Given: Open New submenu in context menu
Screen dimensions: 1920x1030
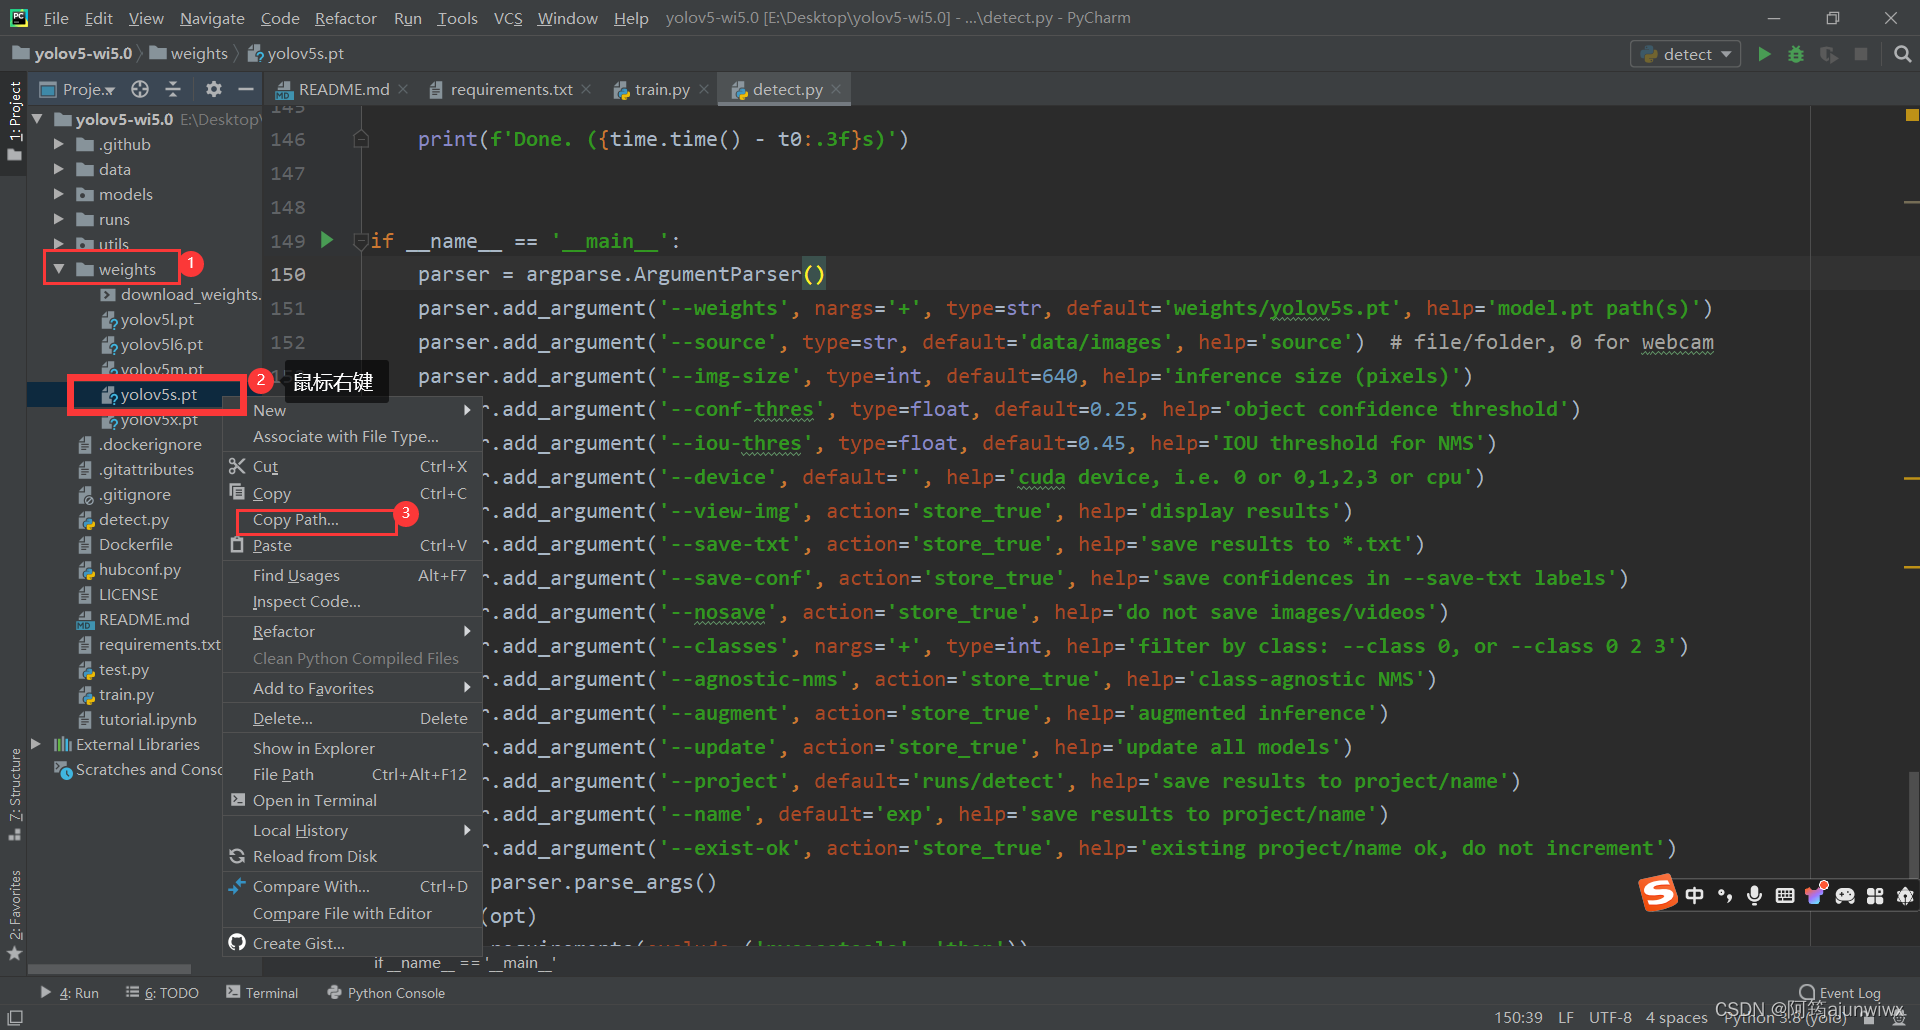Looking at the screenshot, I should (351, 410).
